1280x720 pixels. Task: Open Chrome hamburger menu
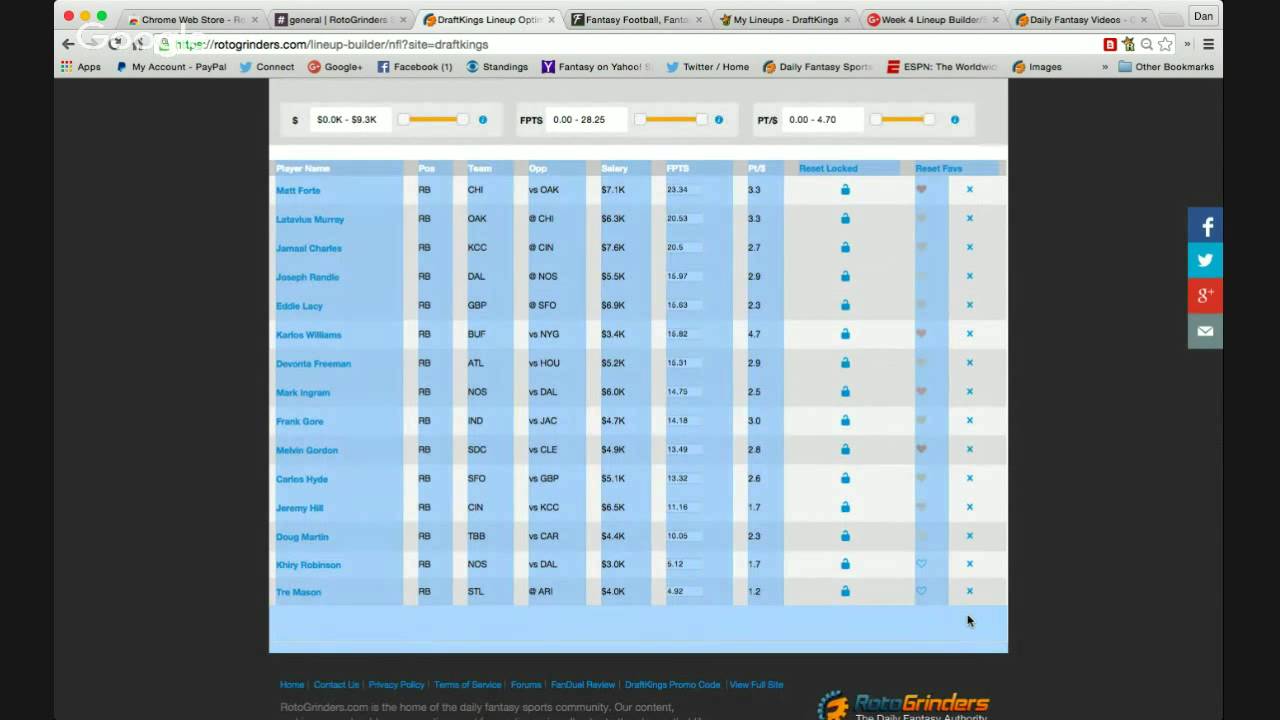[x=1208, y=44]
